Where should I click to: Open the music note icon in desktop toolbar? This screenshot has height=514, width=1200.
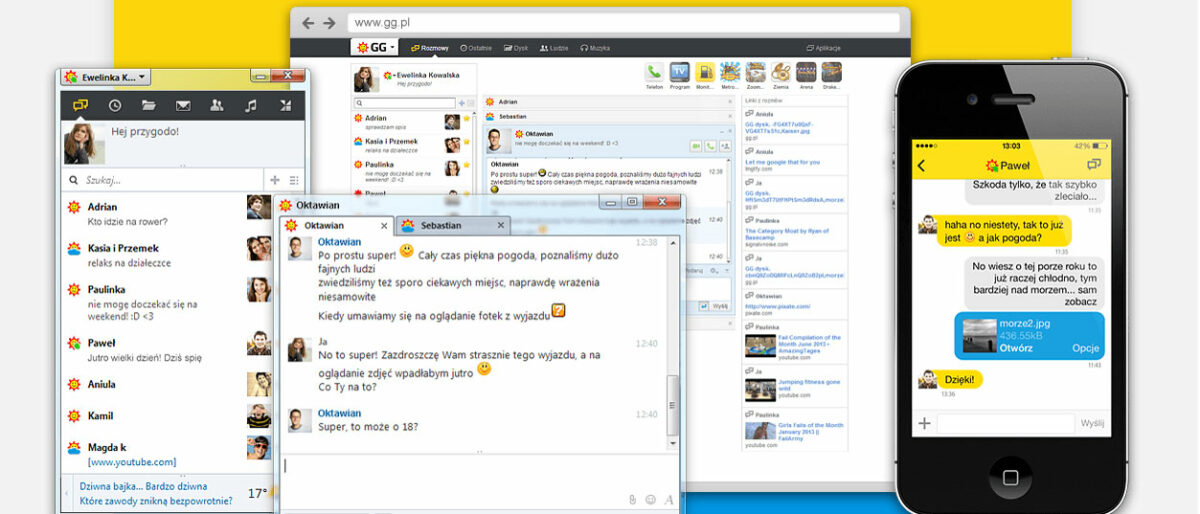[x=251, y=105]
